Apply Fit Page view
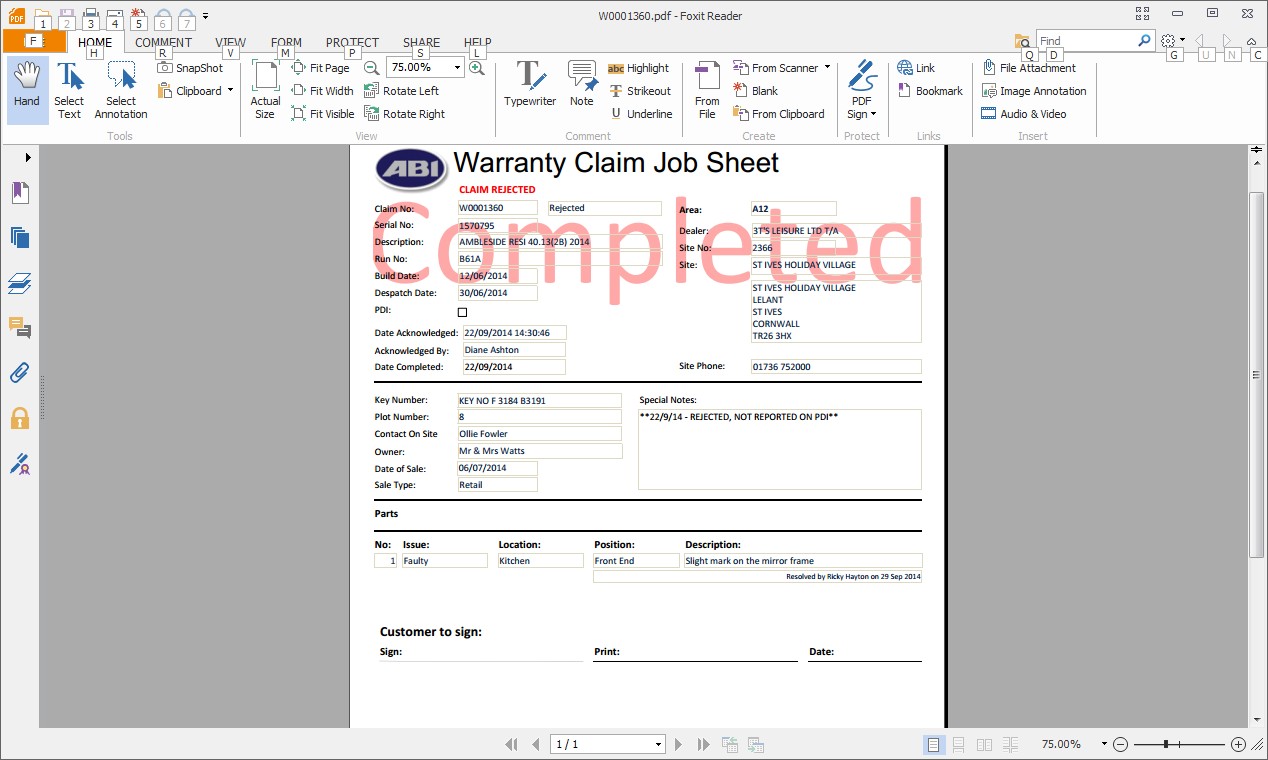 pos(321,68)
